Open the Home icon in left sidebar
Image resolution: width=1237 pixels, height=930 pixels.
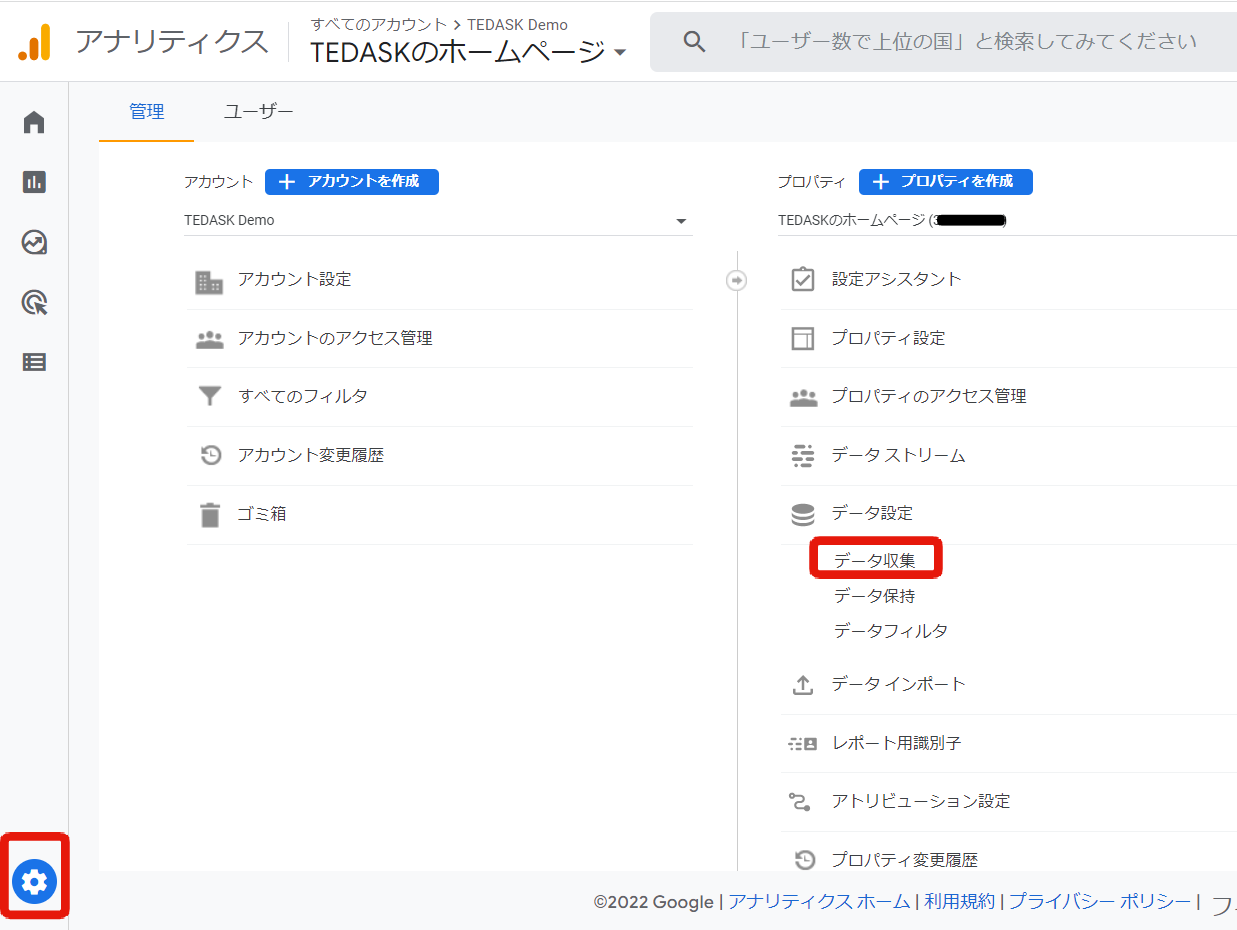point(34,122)
